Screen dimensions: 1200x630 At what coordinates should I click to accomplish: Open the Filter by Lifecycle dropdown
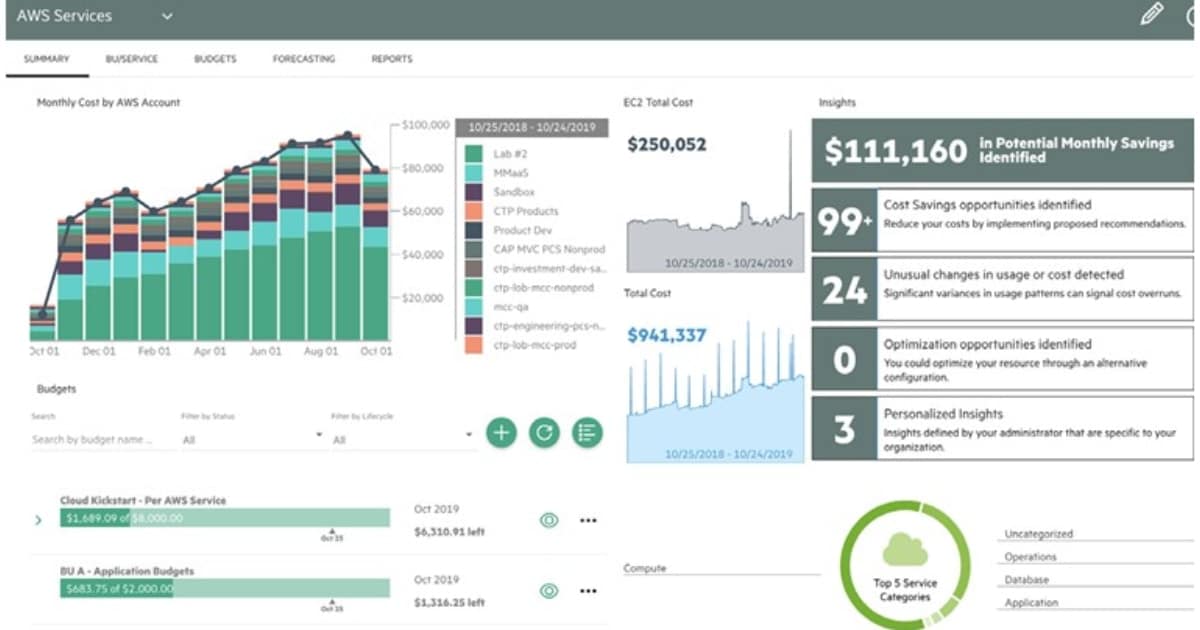coord(402,438)
